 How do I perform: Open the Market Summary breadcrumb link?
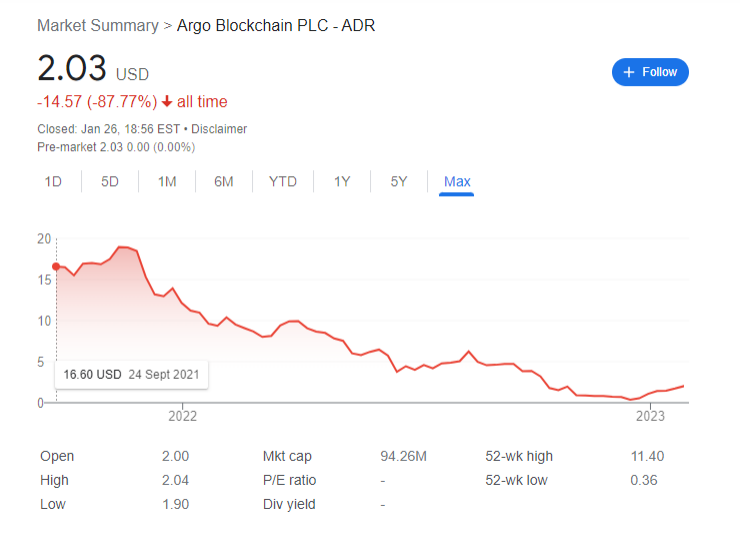(x=97, y=25)
